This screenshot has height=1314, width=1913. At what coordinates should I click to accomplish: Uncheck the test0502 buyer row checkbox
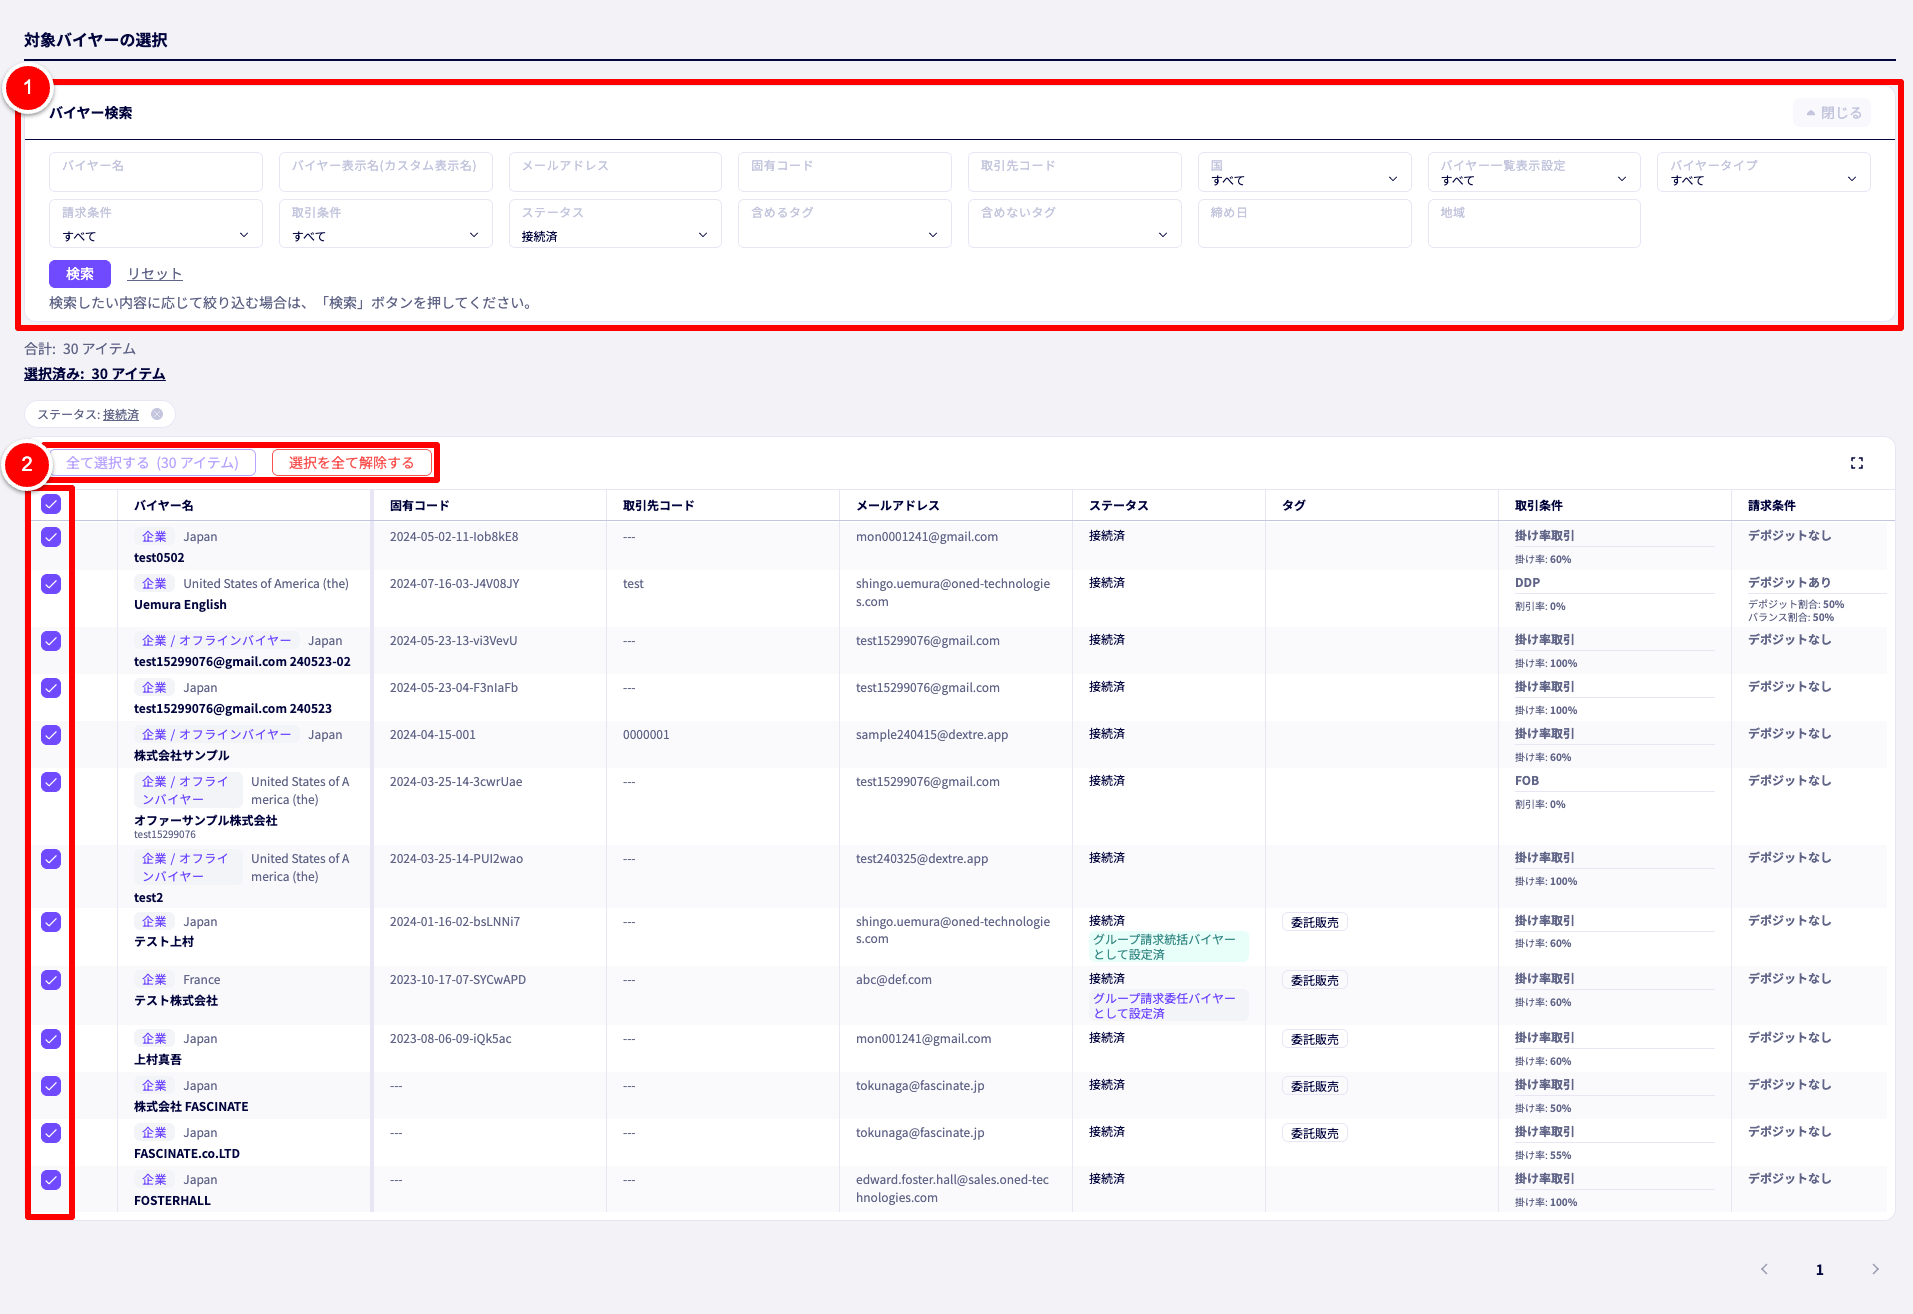51,537
